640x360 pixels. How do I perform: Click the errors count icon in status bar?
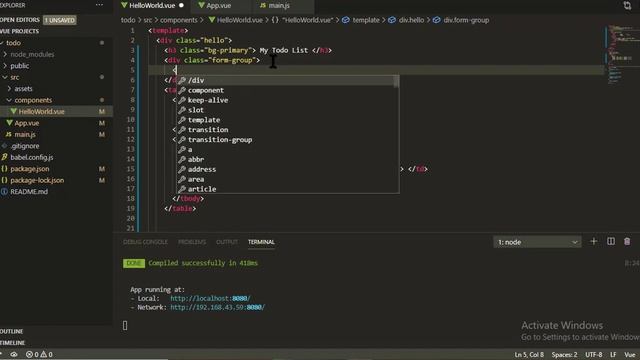[x=29, y=354]
